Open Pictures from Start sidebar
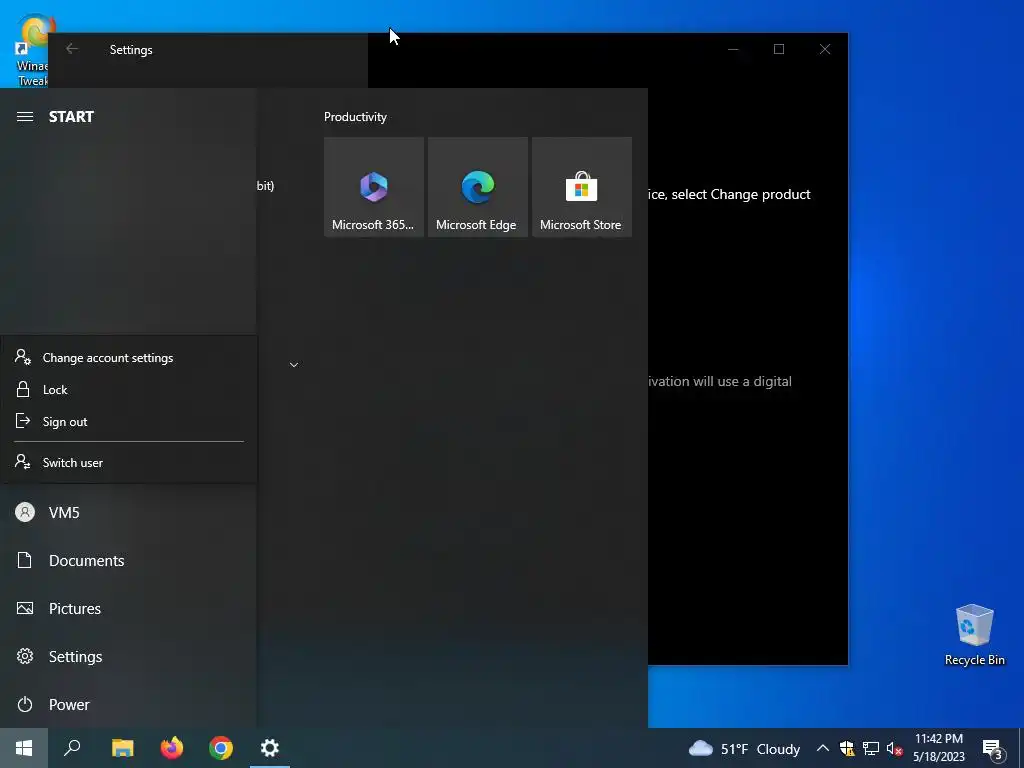The width and height of the screenshot is (1024, 768). [128, 609]
